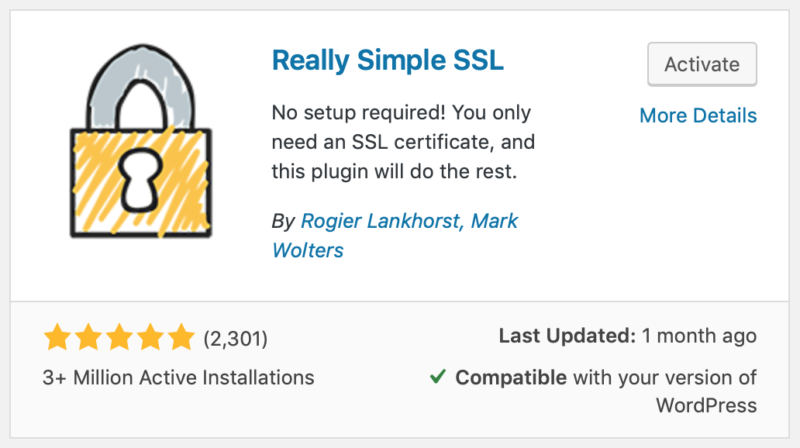The image size is (800, 448).
Task: Click the green compatibility checkmark
Action: tap(437, 377)
